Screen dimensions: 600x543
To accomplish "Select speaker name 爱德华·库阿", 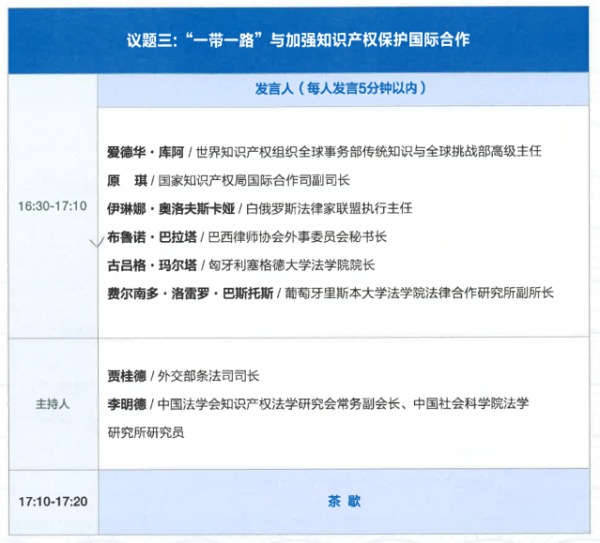I will [x=144, y=151].
